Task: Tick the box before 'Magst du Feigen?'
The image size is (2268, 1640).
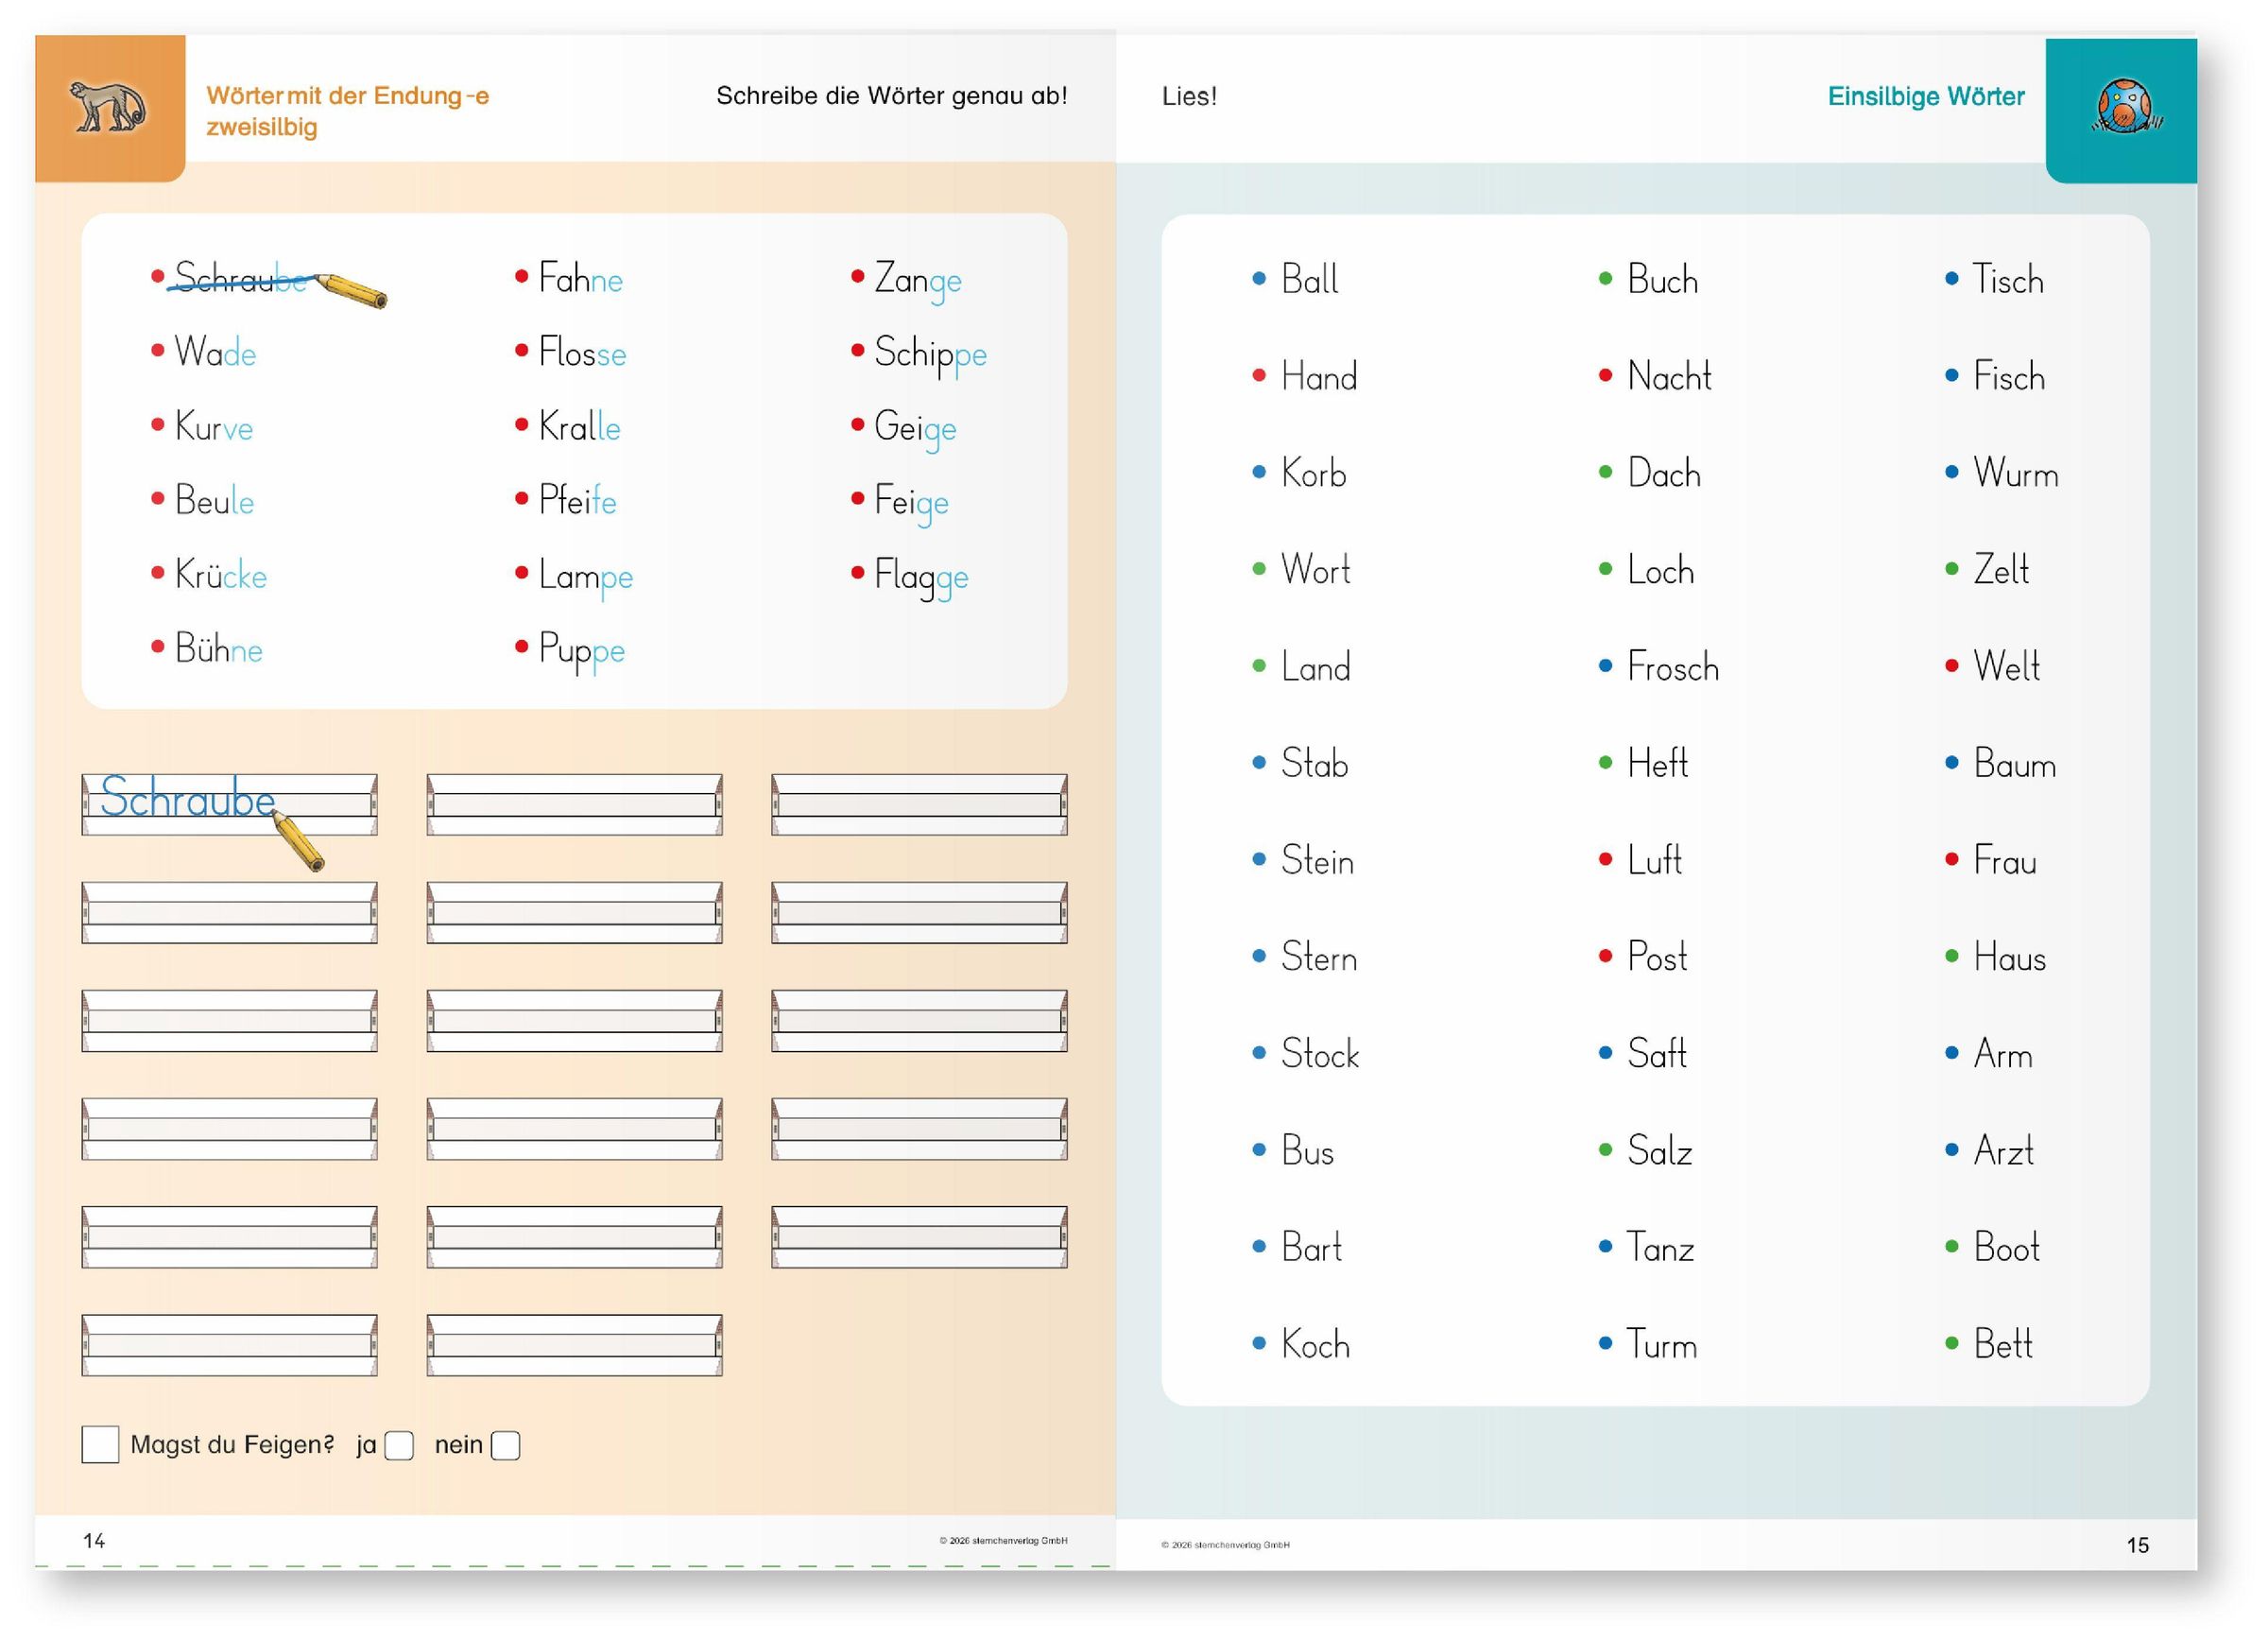Action: [100, 1445]
